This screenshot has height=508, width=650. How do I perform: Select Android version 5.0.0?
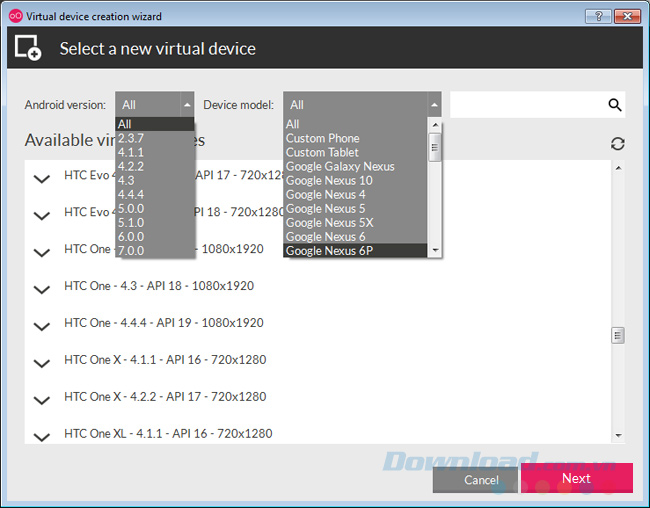(x=155, y=209)
